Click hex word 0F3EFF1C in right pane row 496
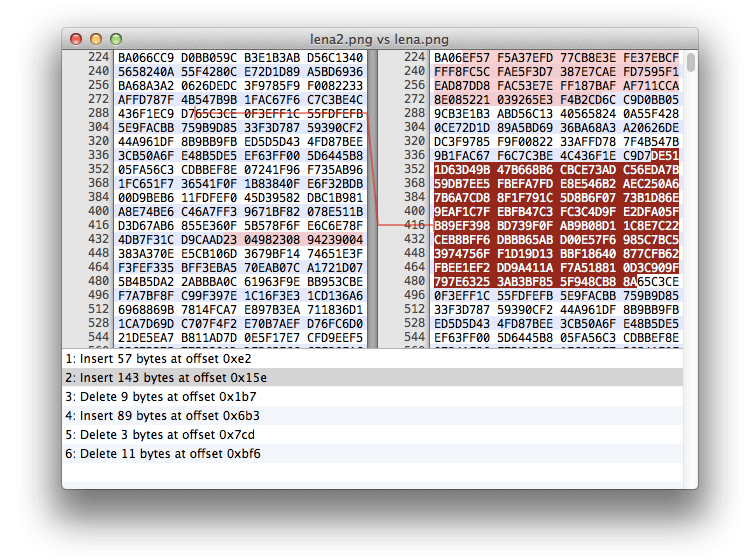This screenshot has width=744, height=560. (462, 296)
